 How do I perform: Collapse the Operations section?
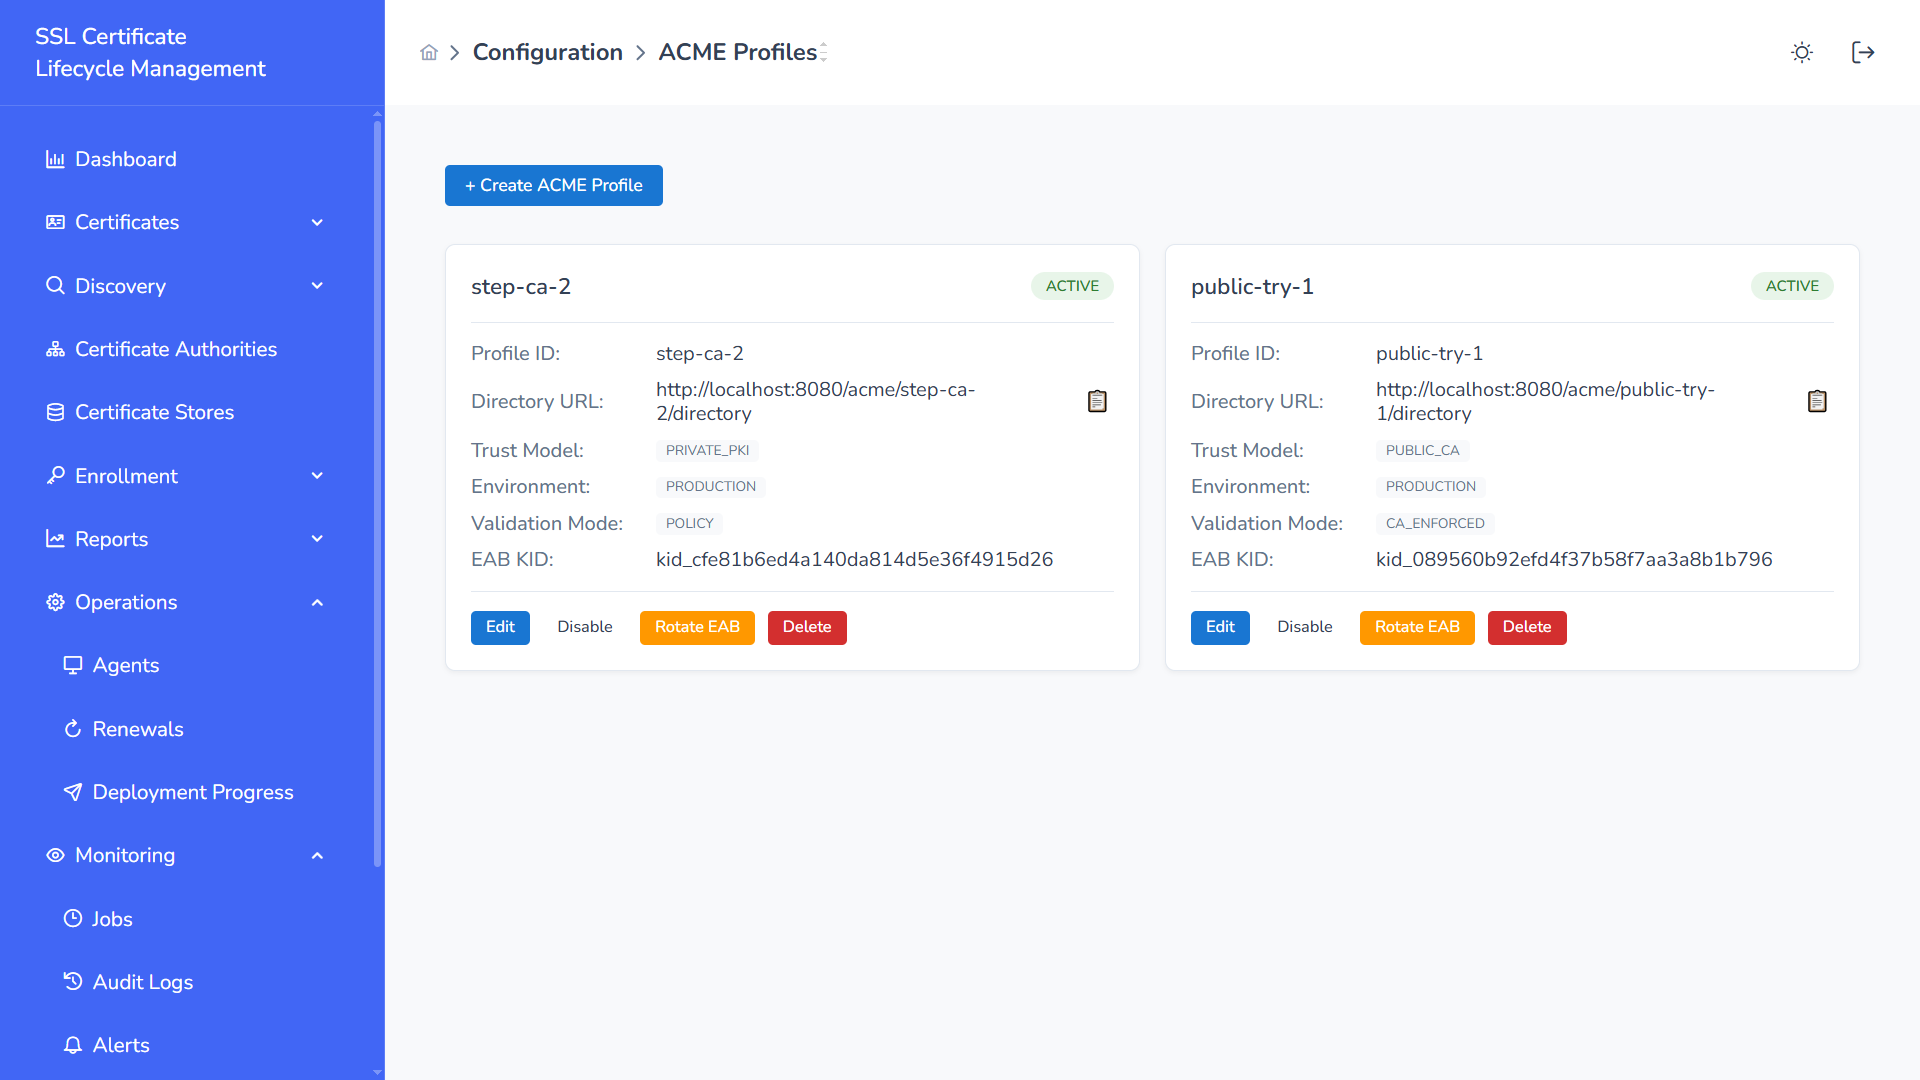click(x=317, y=602)
